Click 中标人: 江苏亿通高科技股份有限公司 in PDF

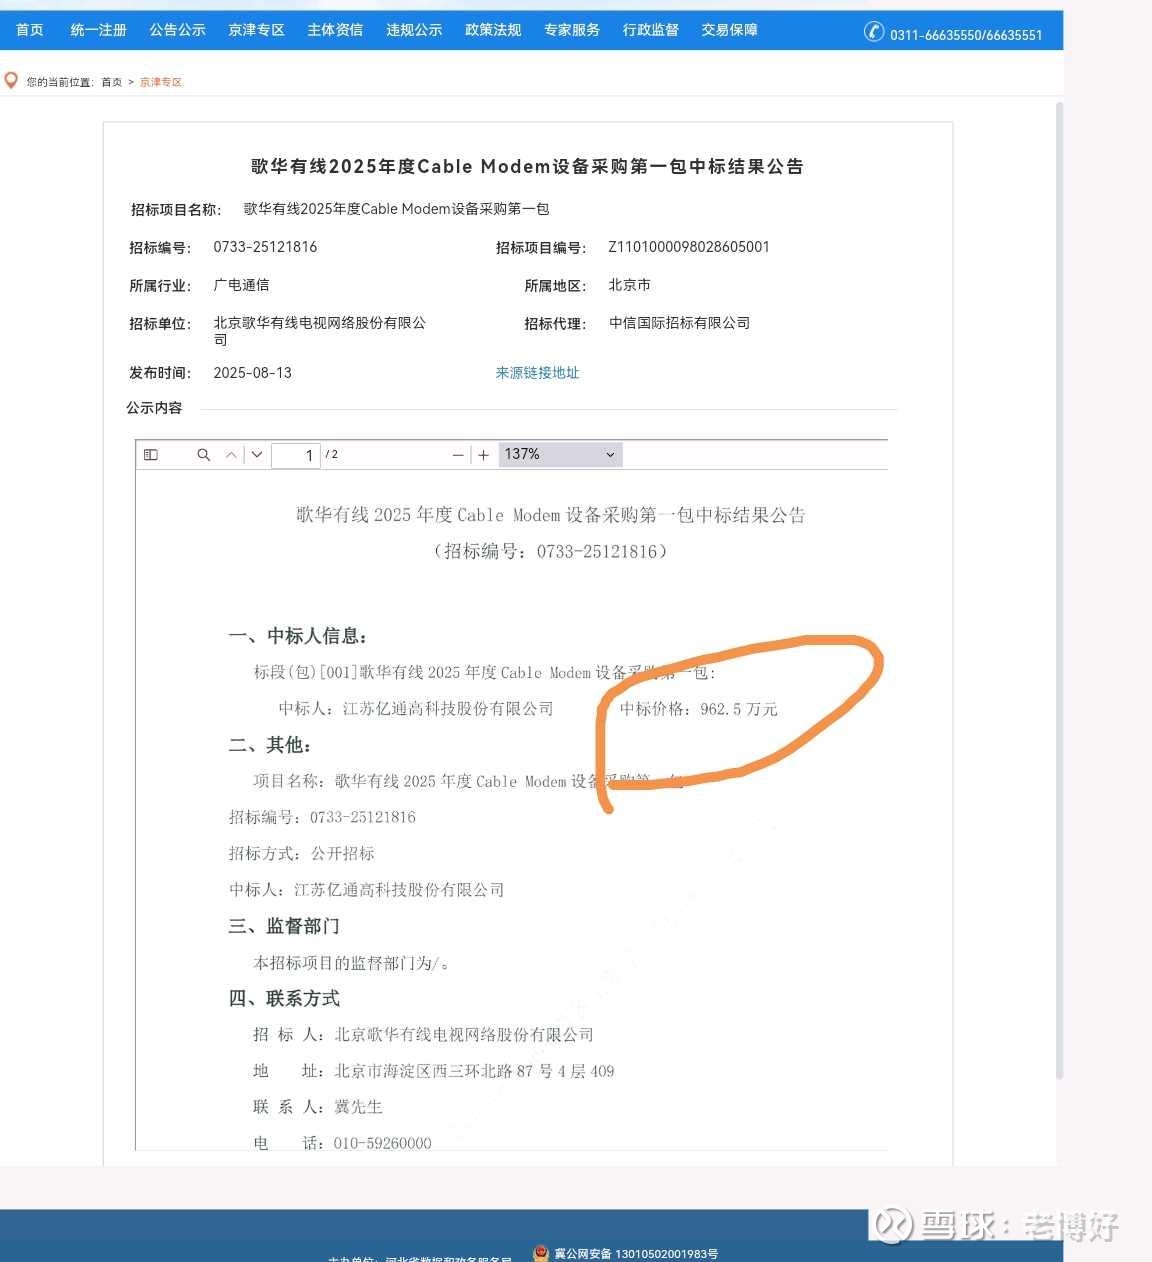416,709
